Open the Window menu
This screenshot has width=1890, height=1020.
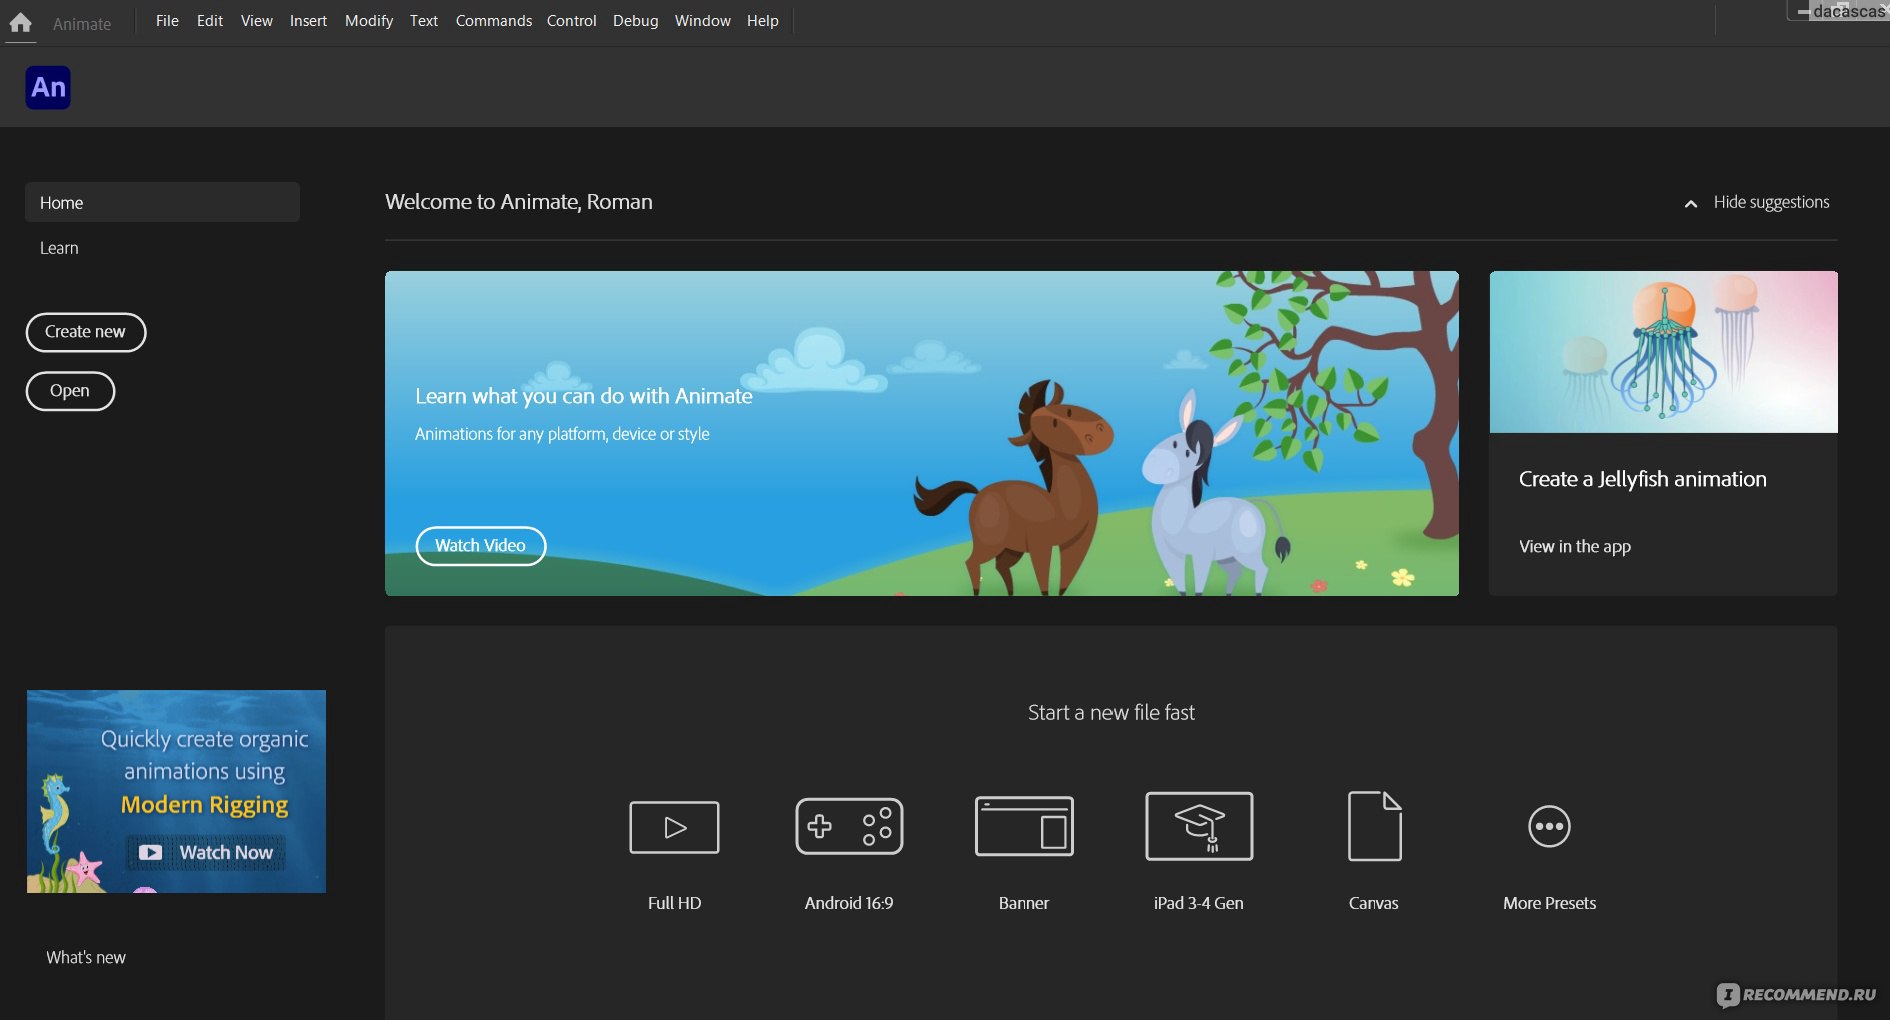pyautogui.click(x=703, y=21)
